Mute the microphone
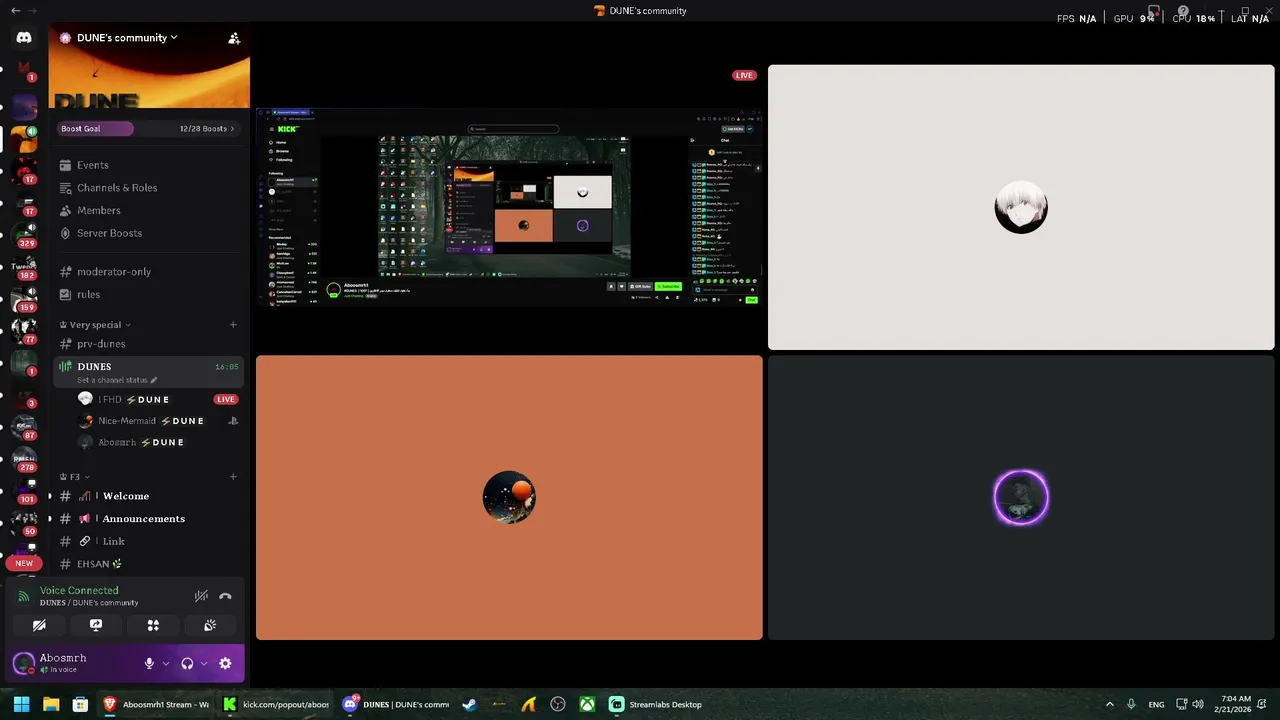Viewport: 1280px width, 720px height. click(x=149, y=664)
